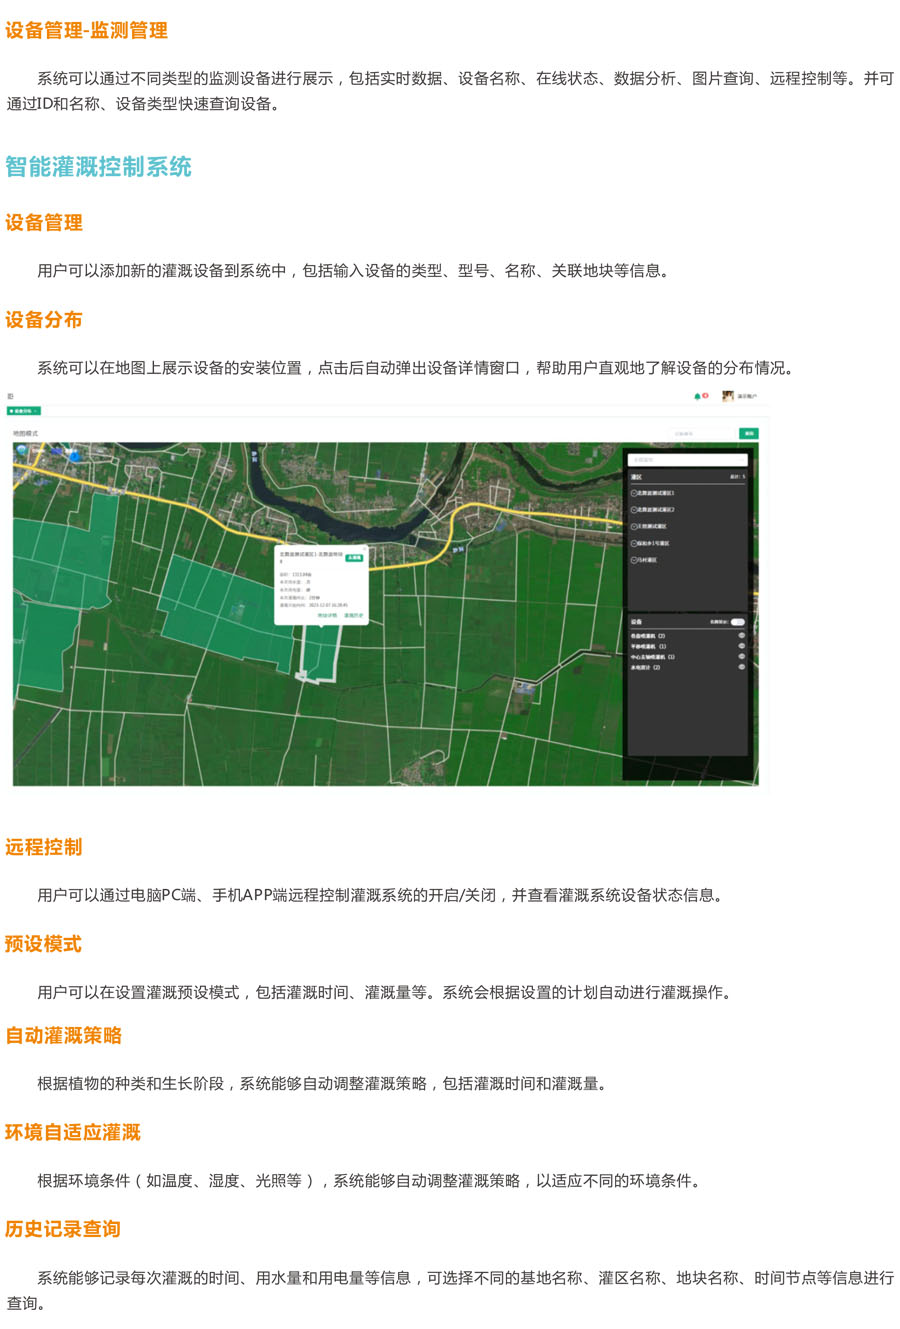Open the base selection dropdown in side panel
Viewport: 900px width, 1329px height.
click(688, 460)
